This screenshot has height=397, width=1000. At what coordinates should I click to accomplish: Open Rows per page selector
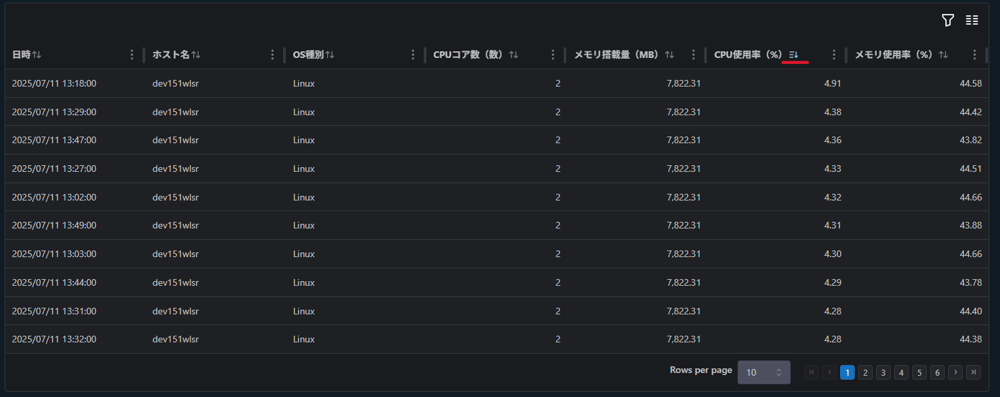(764, 372)
